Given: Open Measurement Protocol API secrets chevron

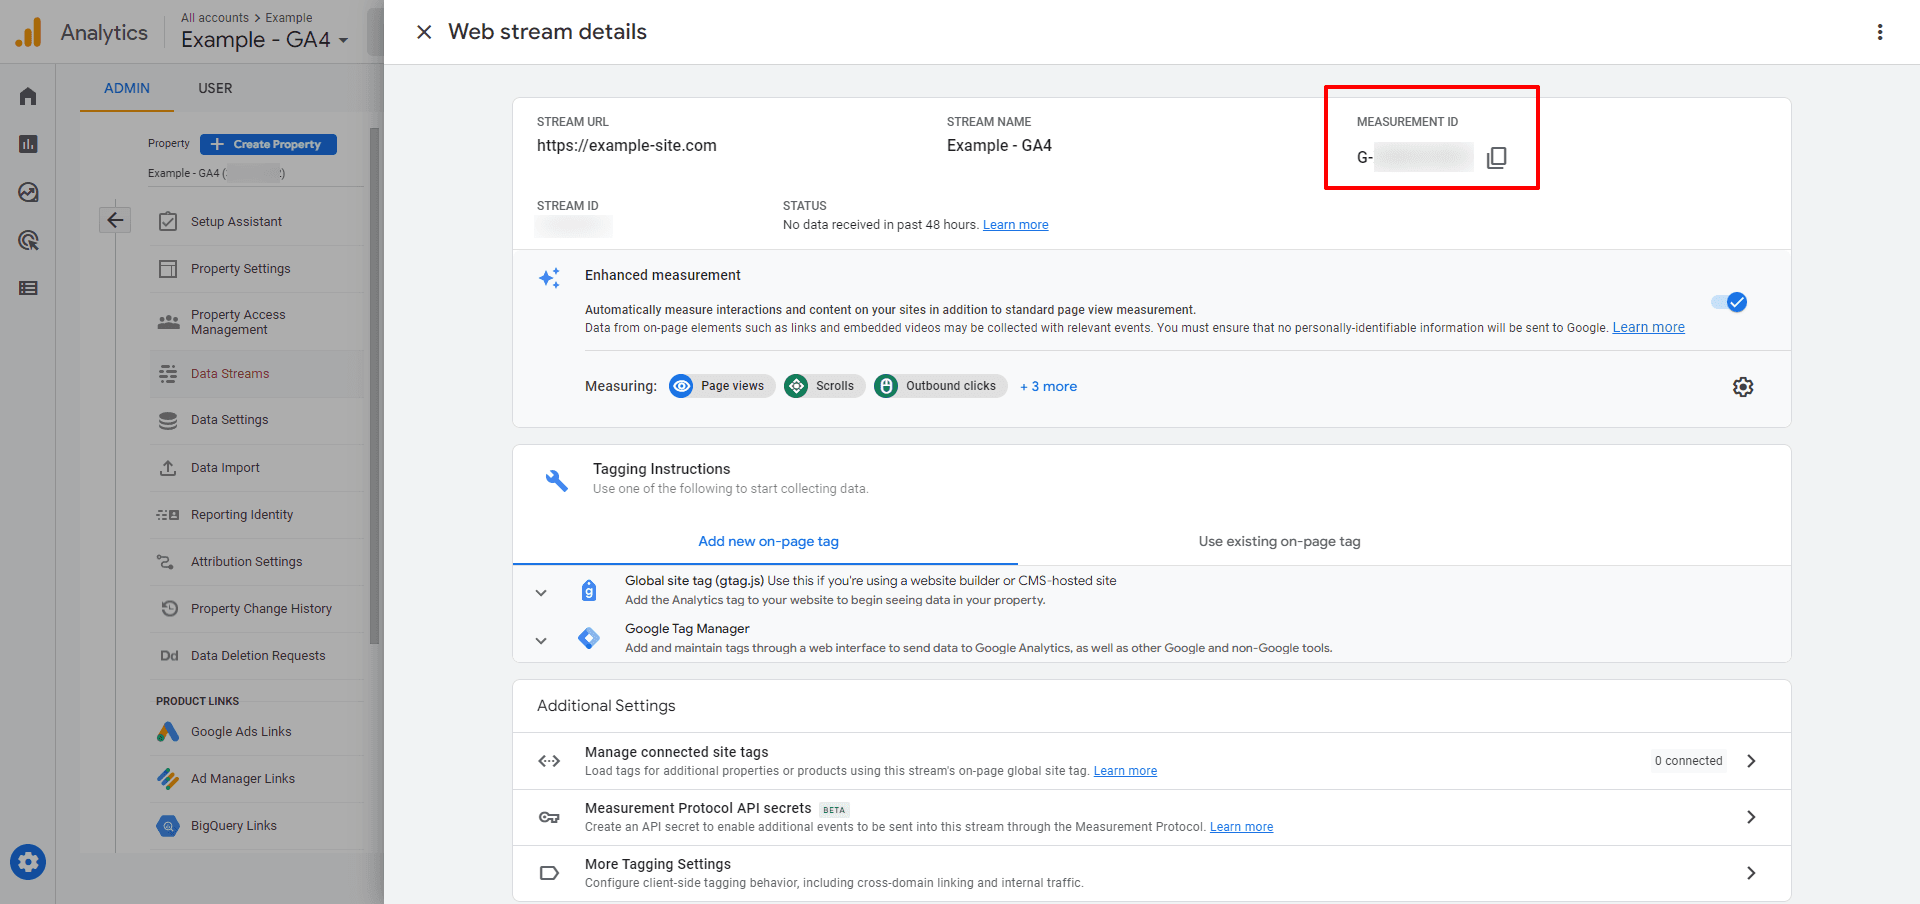Looking at the screenshot, I should click(1751, 817).
